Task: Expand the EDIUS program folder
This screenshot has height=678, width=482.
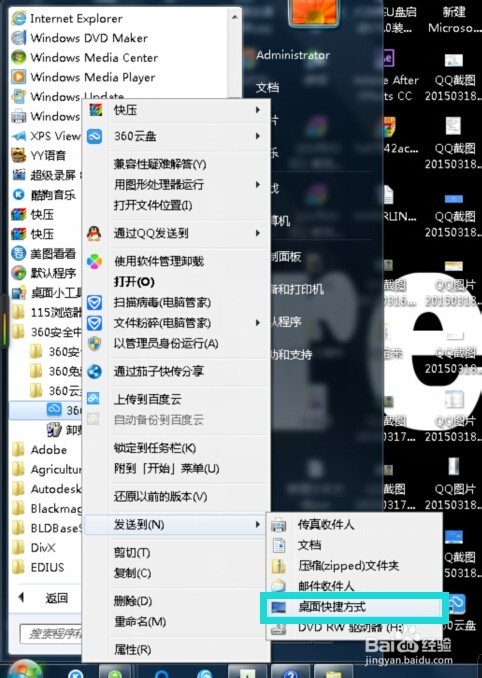Action: click(x=38, y=567)
